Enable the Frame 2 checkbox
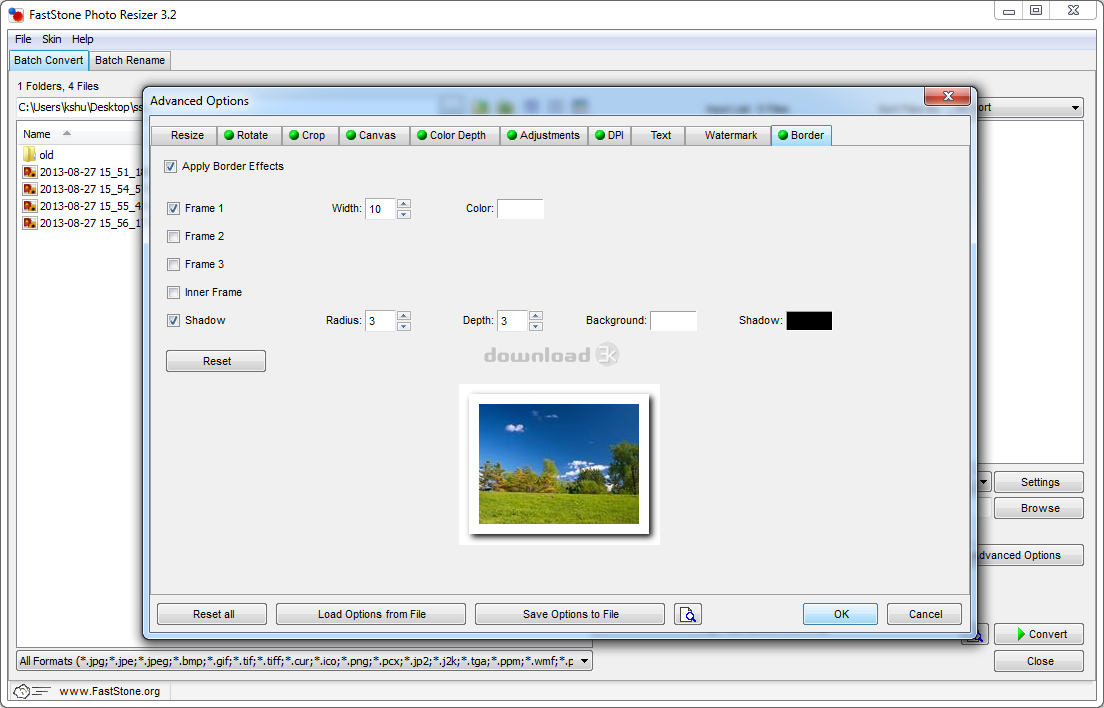The image size is (1104, 708). click(x=173, y=236)
